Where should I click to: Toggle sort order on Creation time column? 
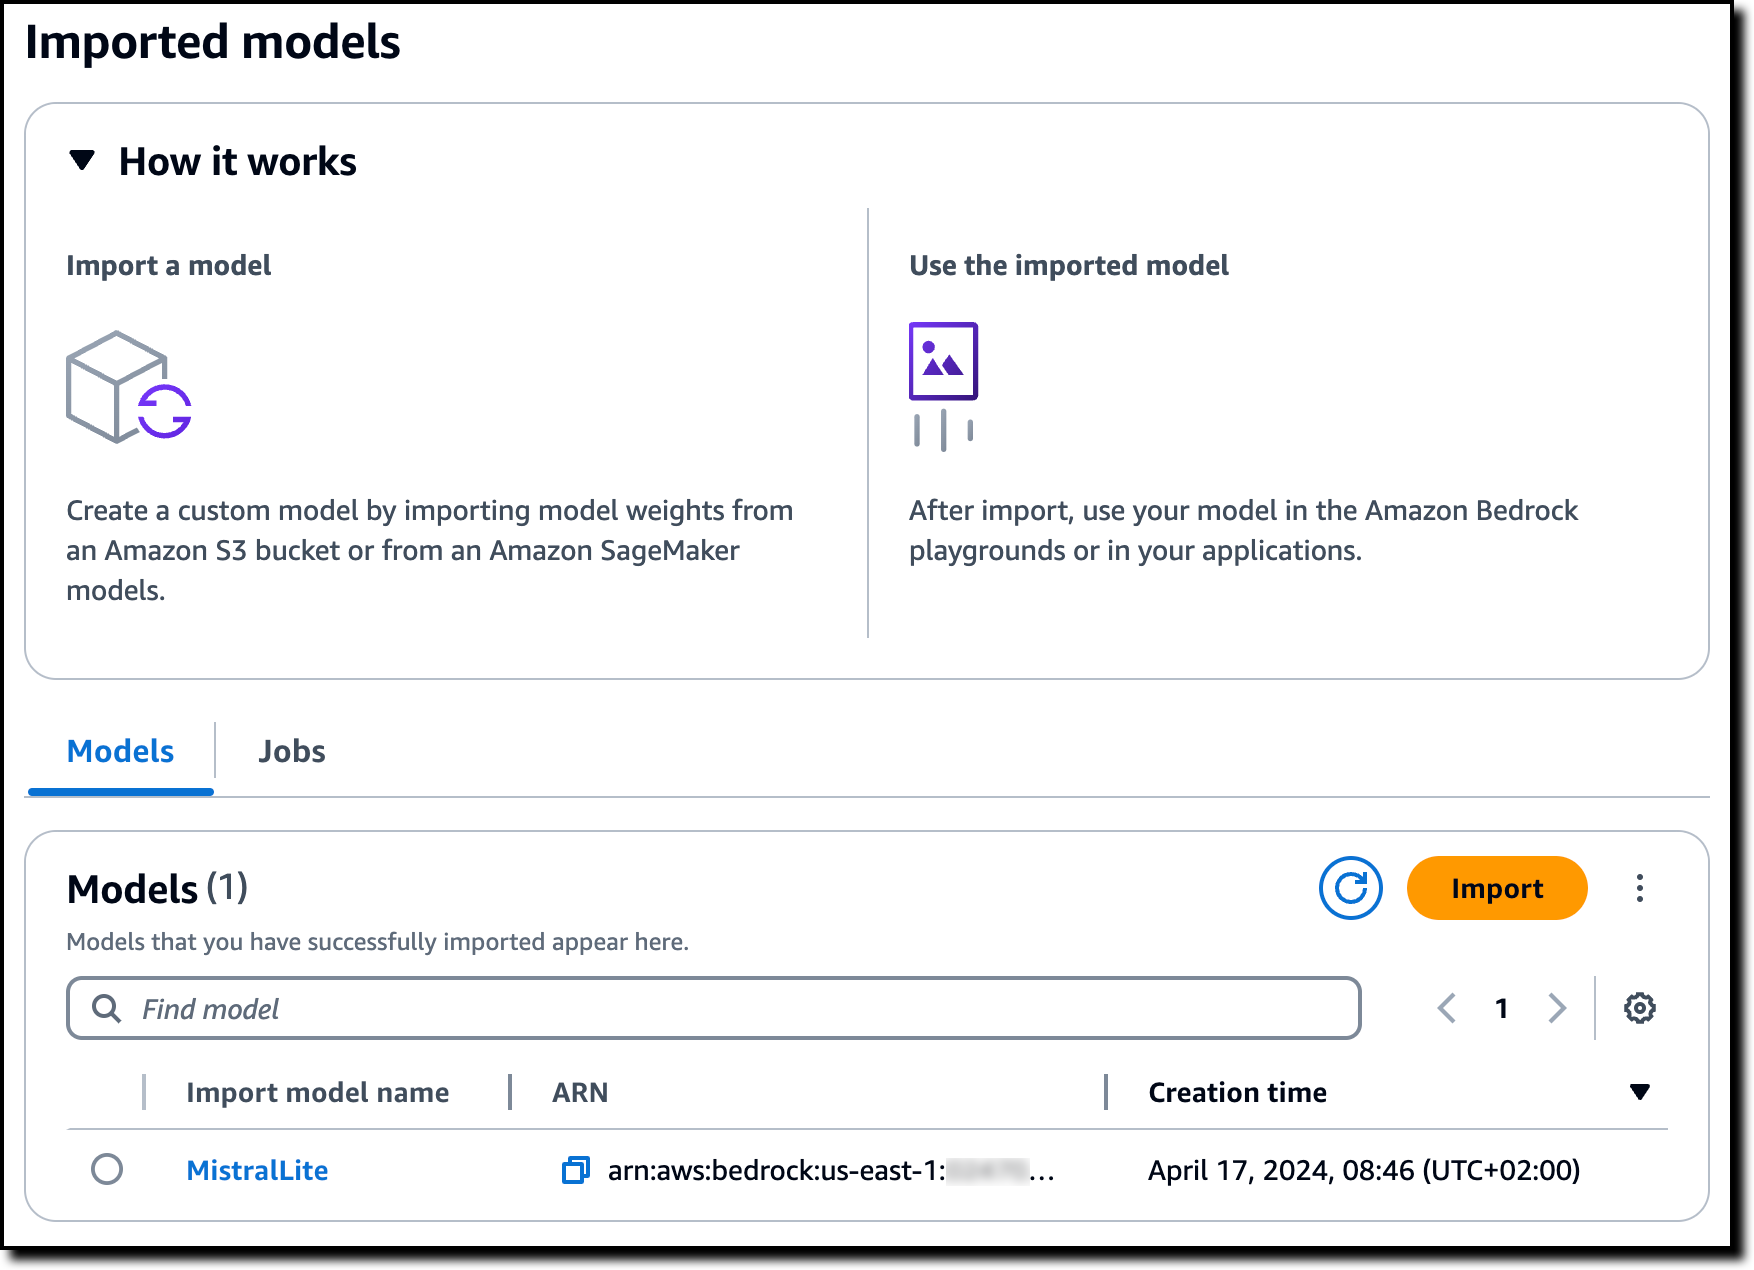point(1639,1092)
